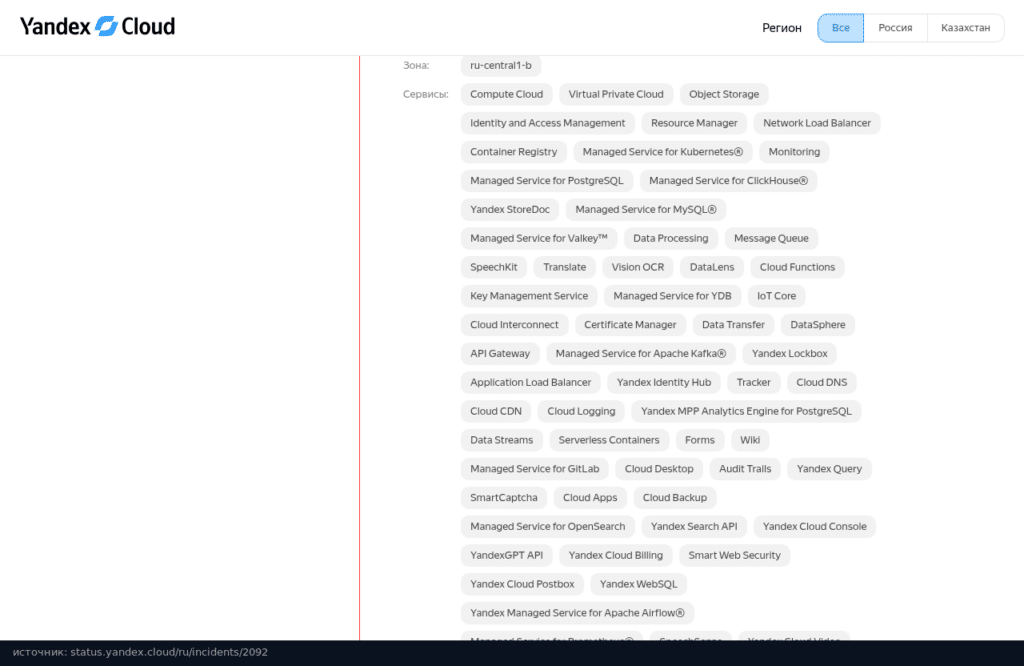
Task: Select Managed Service for PostgreSQL tag
Action: coord(547,180)
